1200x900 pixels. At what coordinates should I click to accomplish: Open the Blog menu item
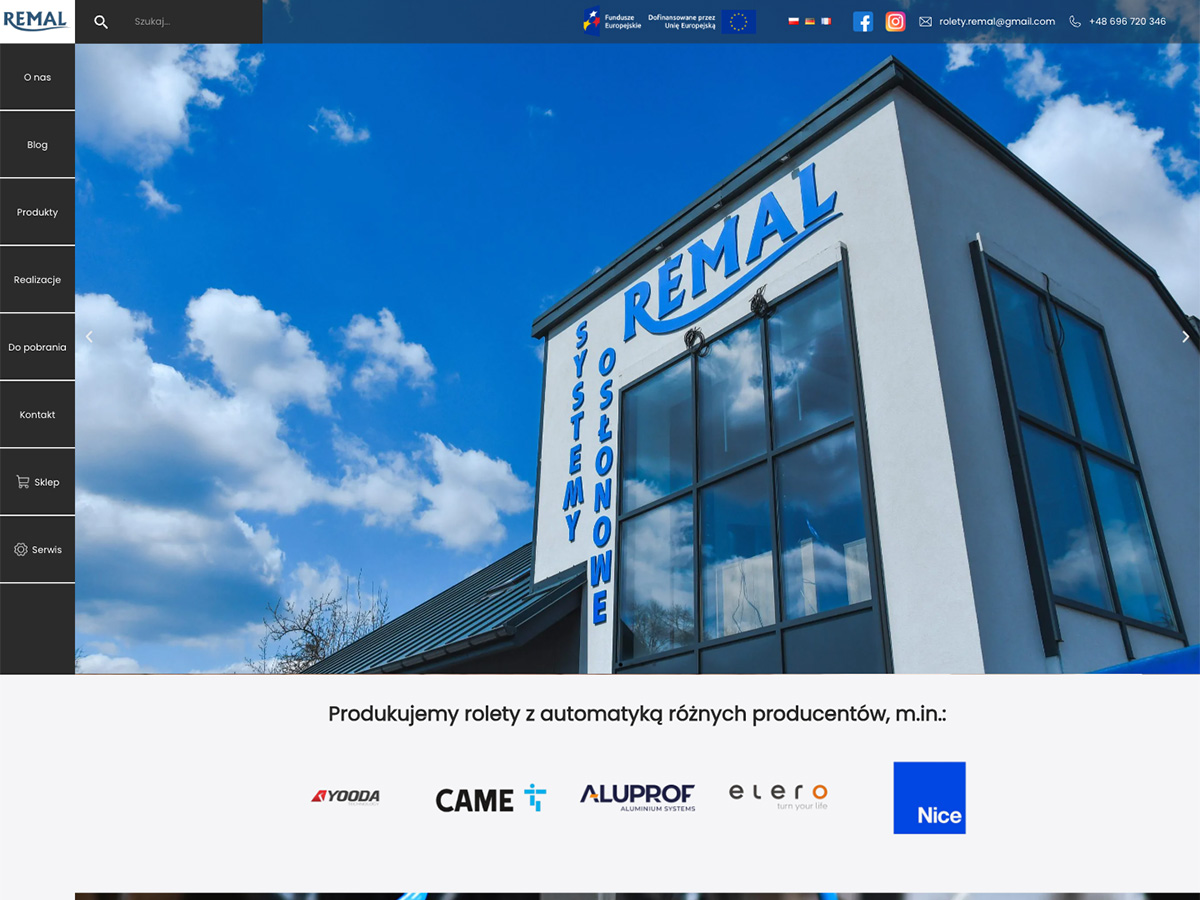coord(37,145)
